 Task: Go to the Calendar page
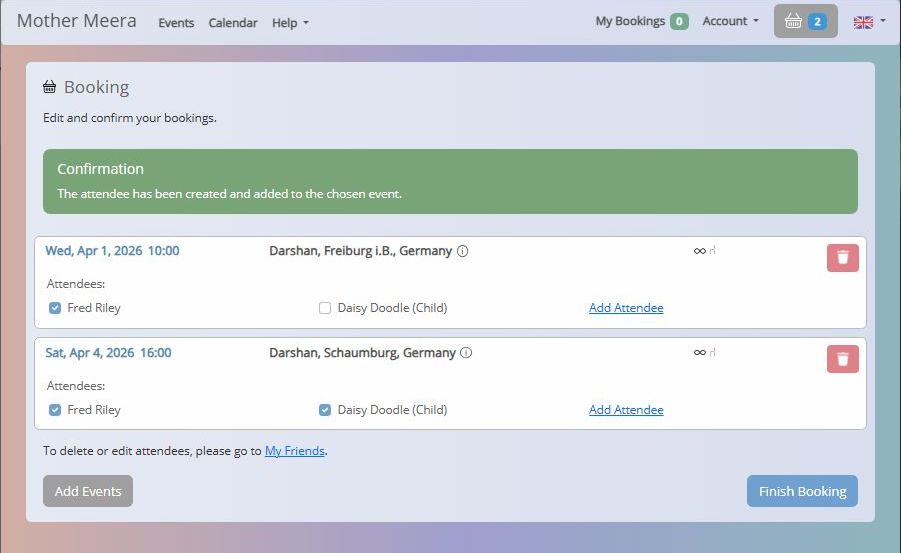click(233, 23)
